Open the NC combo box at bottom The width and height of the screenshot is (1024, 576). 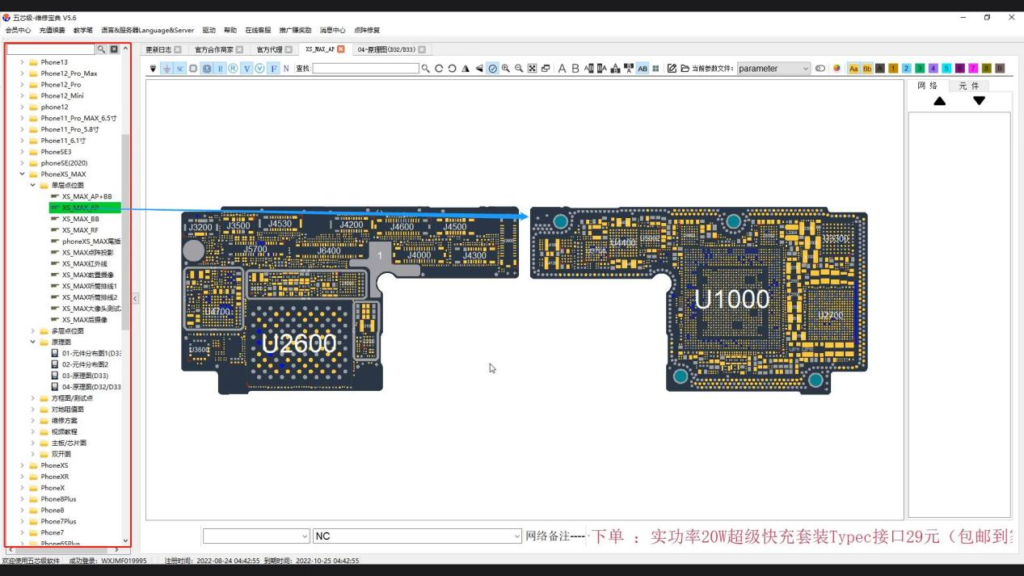(x=417, y=536)
